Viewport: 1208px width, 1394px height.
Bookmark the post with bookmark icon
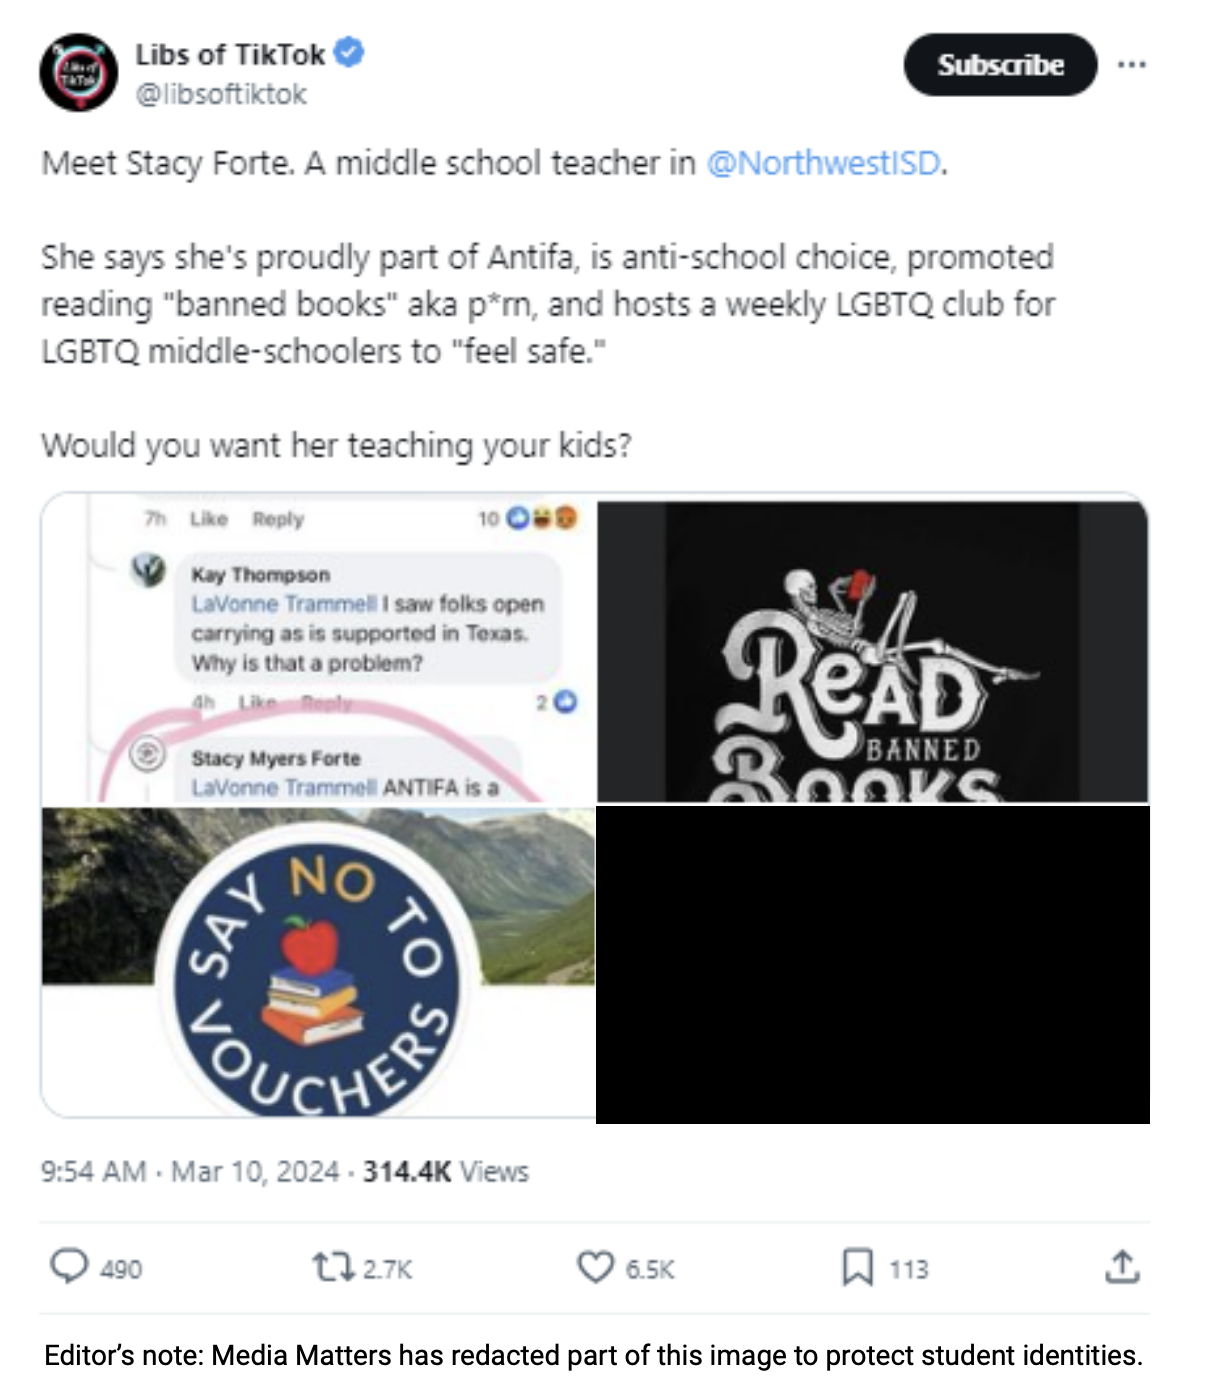coord(857,1267)
